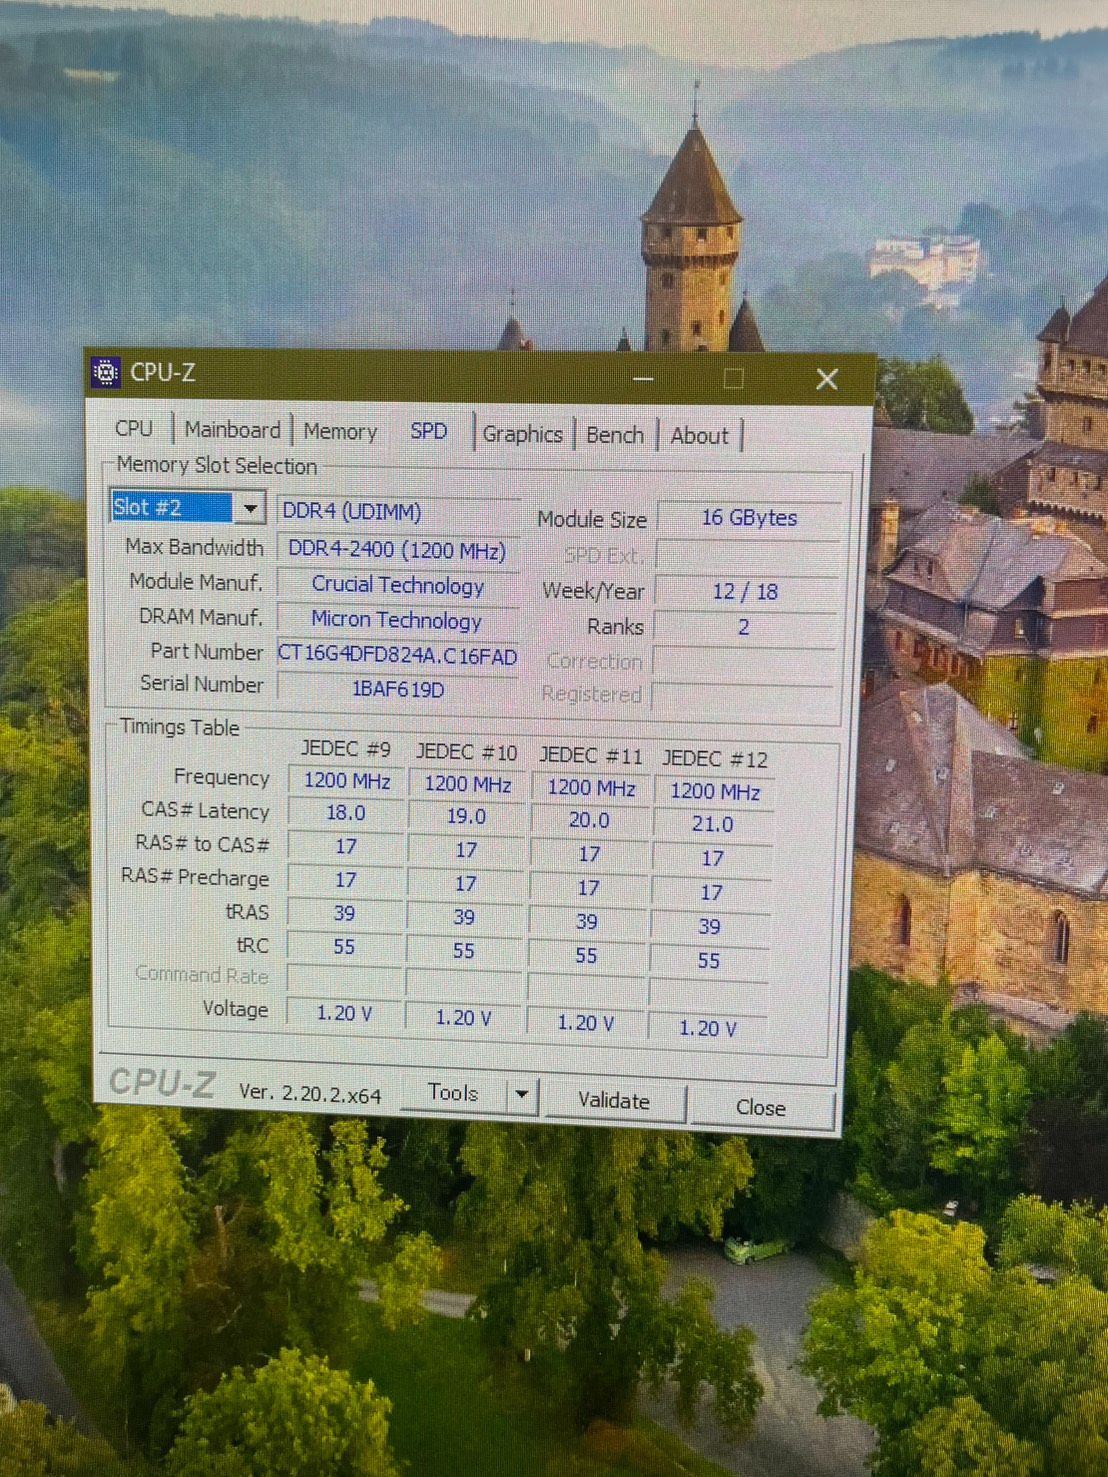Open the Tools button dropdown arrow
The image size is (1108, 1477).
(x=521, y=1094)
